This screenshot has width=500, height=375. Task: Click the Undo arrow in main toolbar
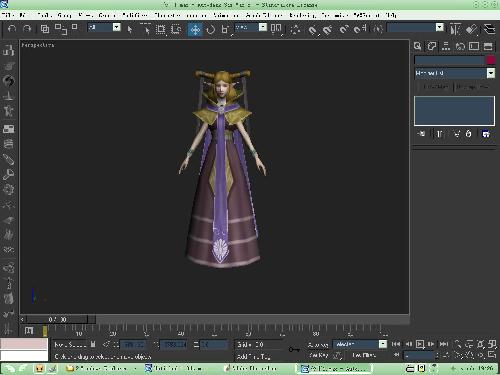click(x=12, y=29)
